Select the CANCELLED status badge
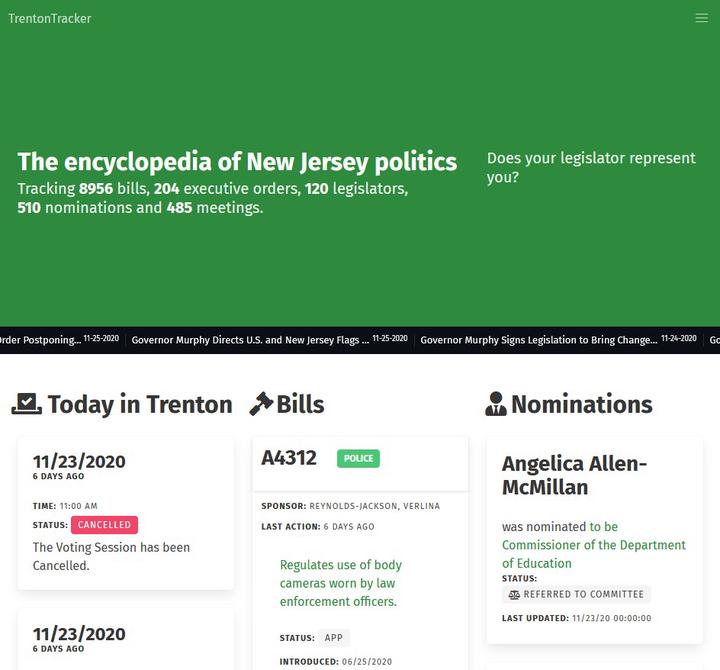 tap(104, 525)
